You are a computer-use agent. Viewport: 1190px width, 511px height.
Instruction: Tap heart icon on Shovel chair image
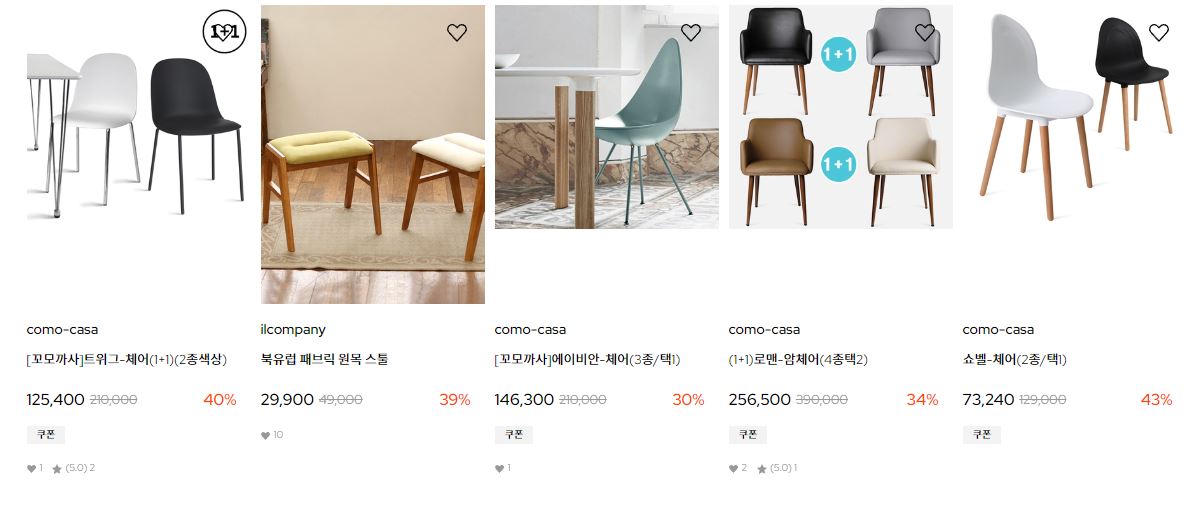point(1158,32)
